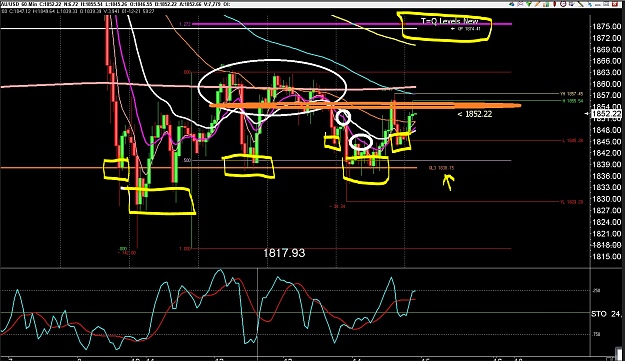Click the 'L 1845.26' low level label
The height and width of the screenshot is (361, 625).
point(573,141)
